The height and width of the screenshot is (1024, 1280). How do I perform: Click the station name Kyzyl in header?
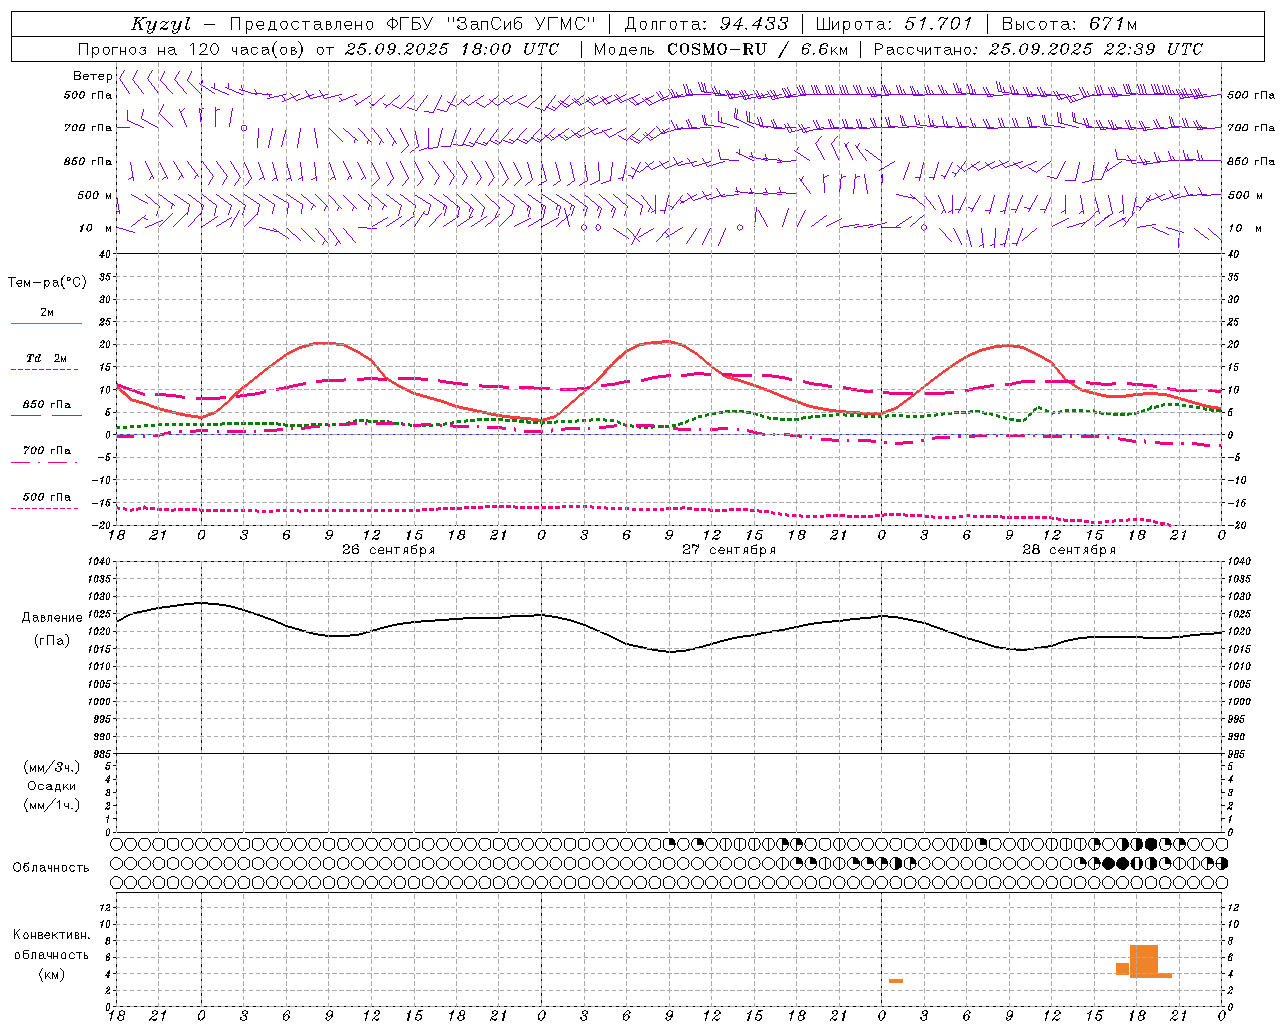pos(159,24)
